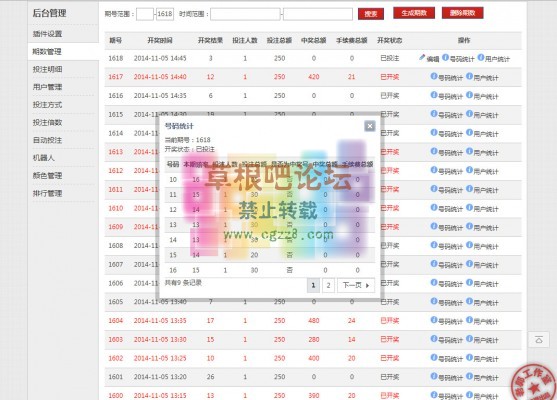Open 号码统计 icon for period 1610
This screenshot has width=557, height=400.
click(434, 207)
